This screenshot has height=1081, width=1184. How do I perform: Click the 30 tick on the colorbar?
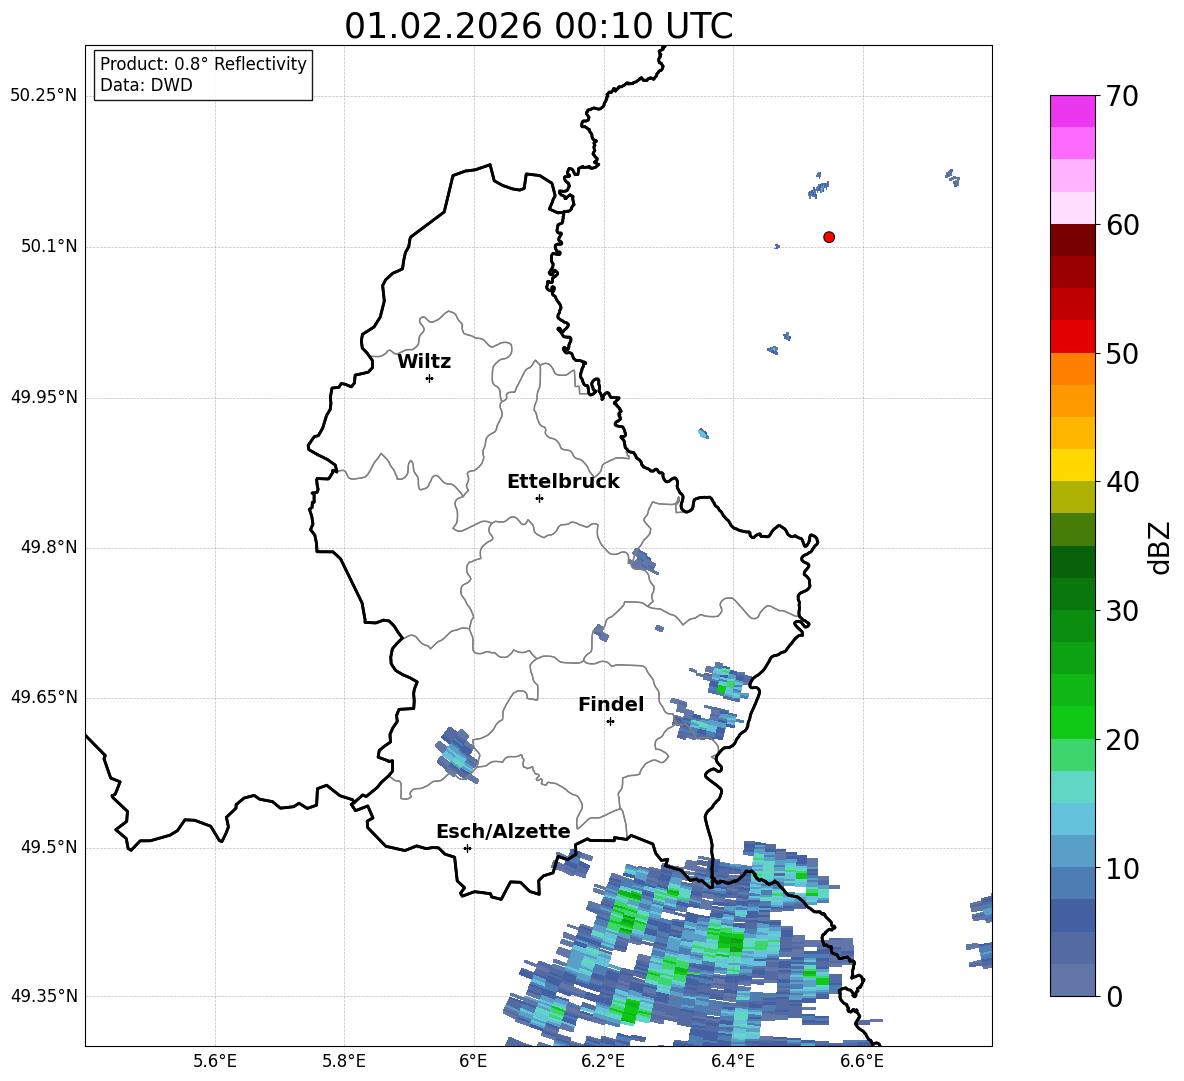click(x=1122, y=611)
